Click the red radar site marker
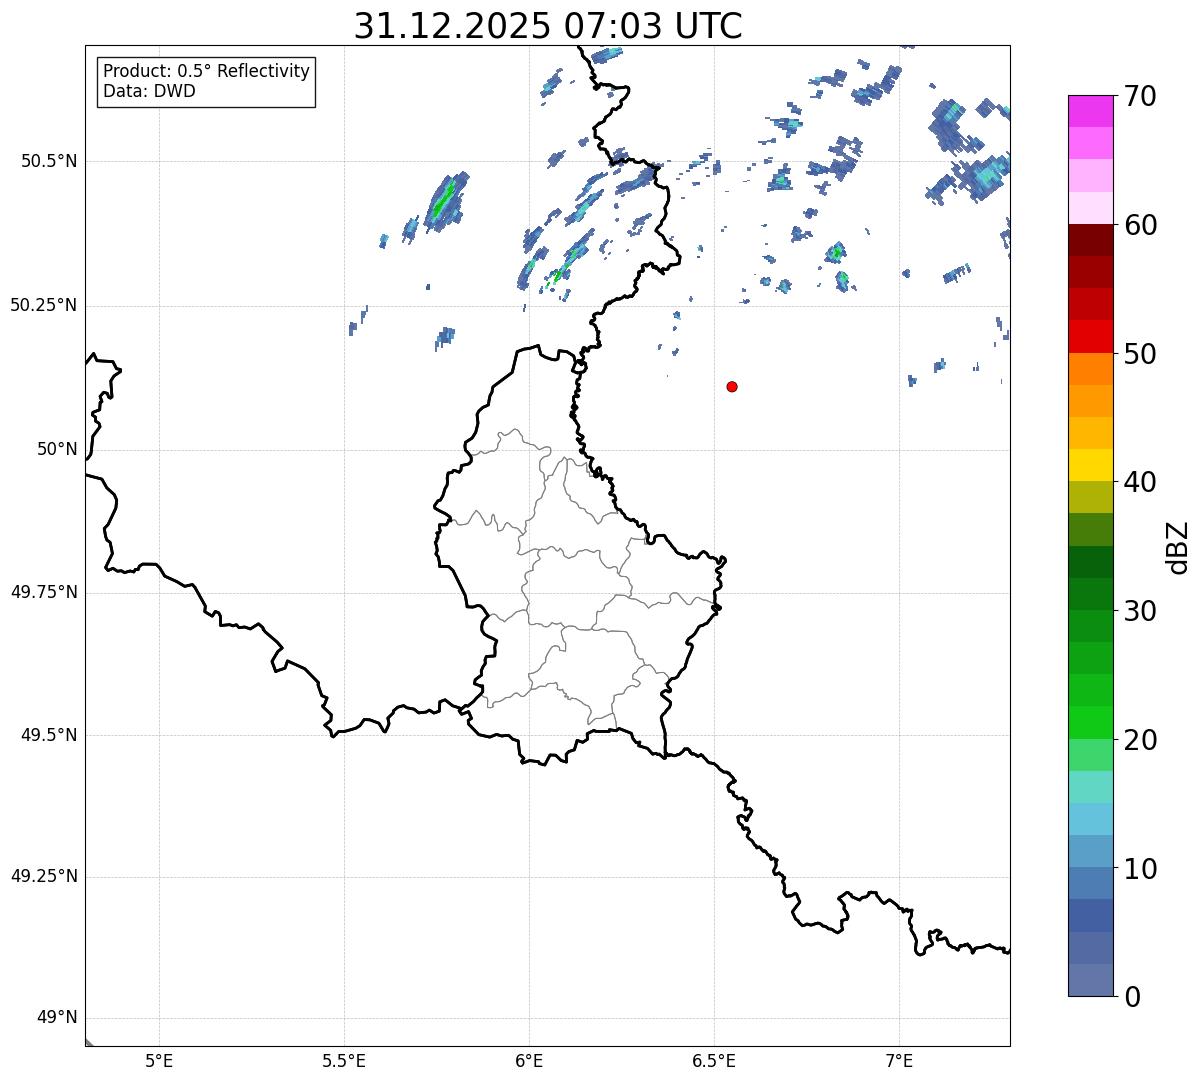The height and width of the screenshot is (1081, 1202). coord(732,386)
